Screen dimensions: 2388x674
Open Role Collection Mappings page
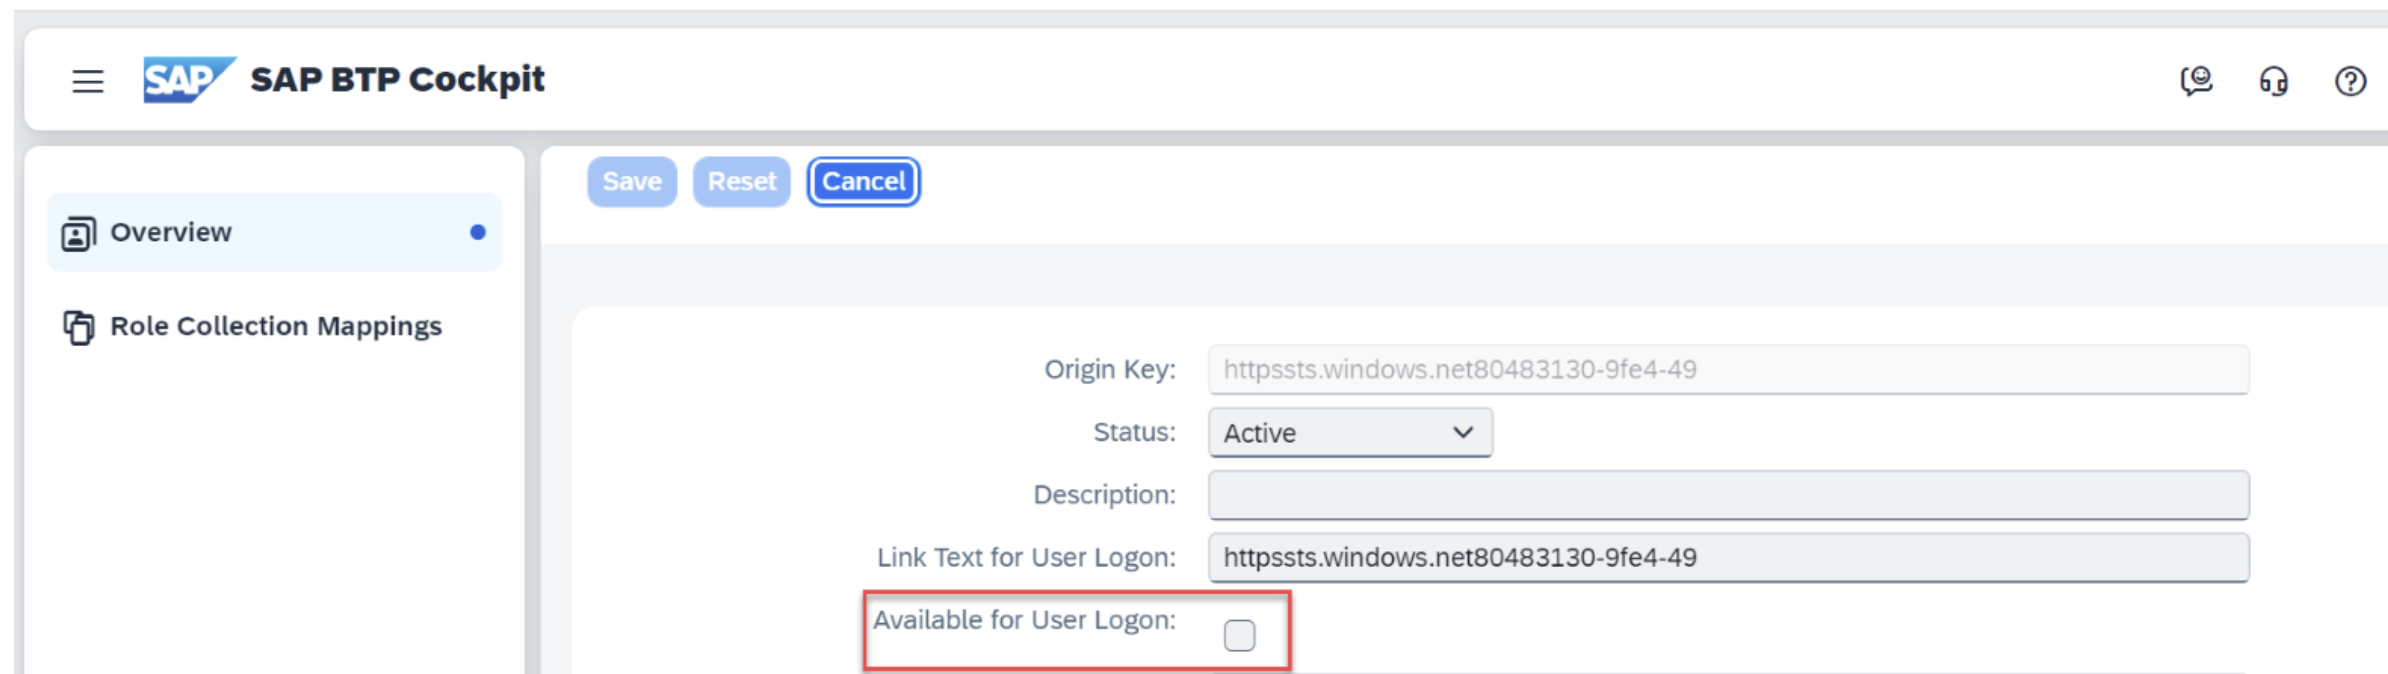coord(274,326)
